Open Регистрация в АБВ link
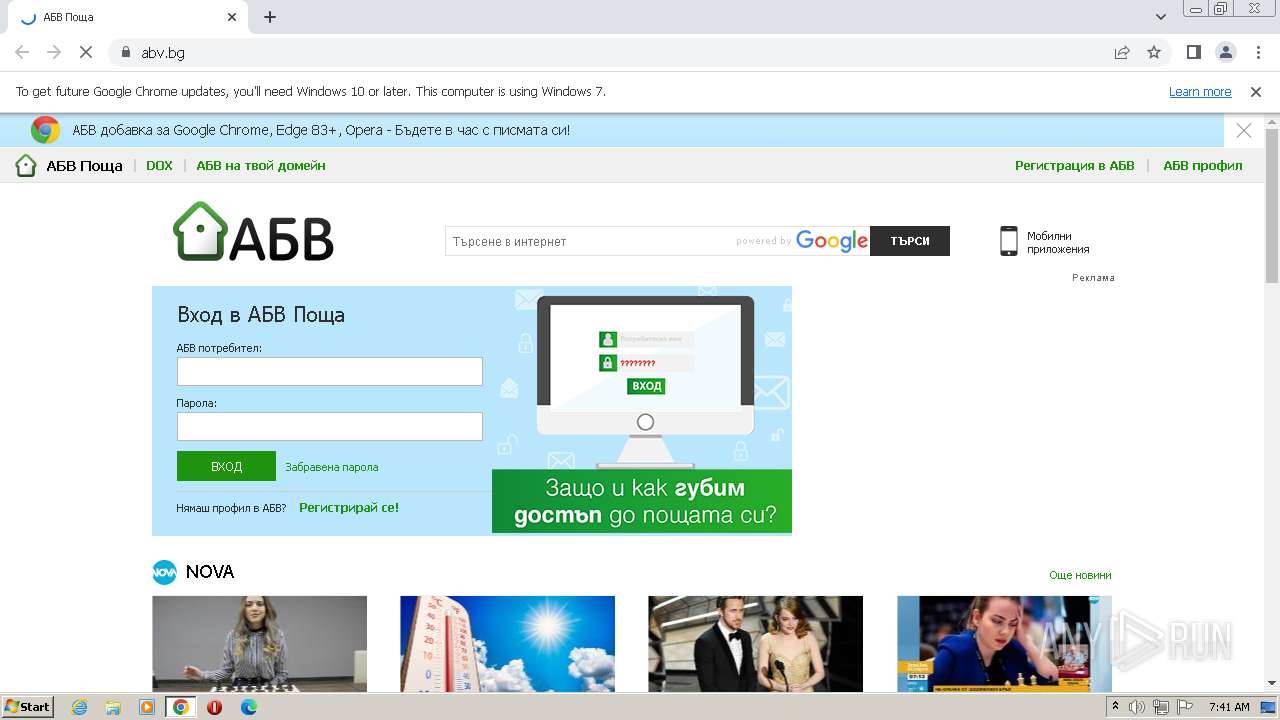This screenshot has height=720, width=1280. pyautogui.click(x=1075, y=166)
